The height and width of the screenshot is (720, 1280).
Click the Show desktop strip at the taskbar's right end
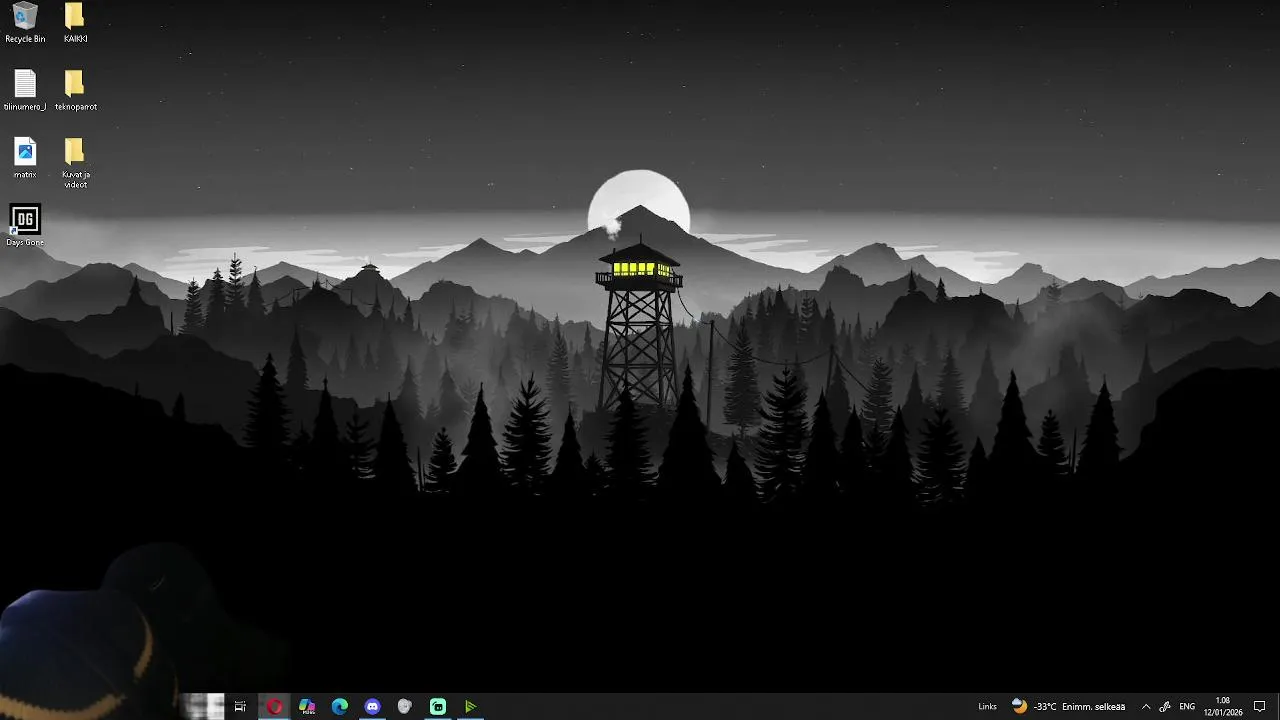click(1277, 707)
